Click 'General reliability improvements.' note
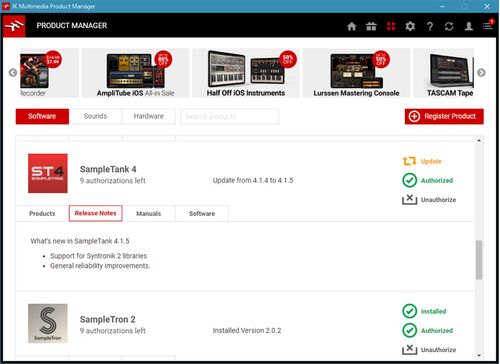 point(100,266)
